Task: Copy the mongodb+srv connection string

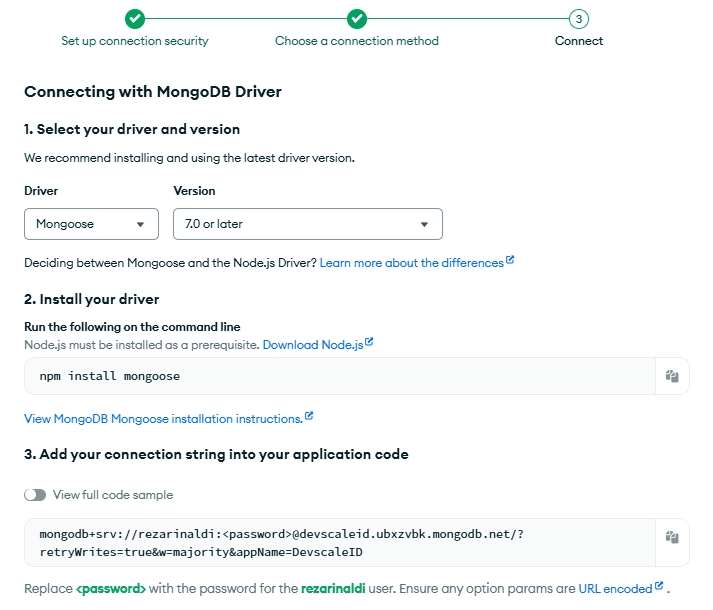Action: pyautogui.click(x=672, y=537)
